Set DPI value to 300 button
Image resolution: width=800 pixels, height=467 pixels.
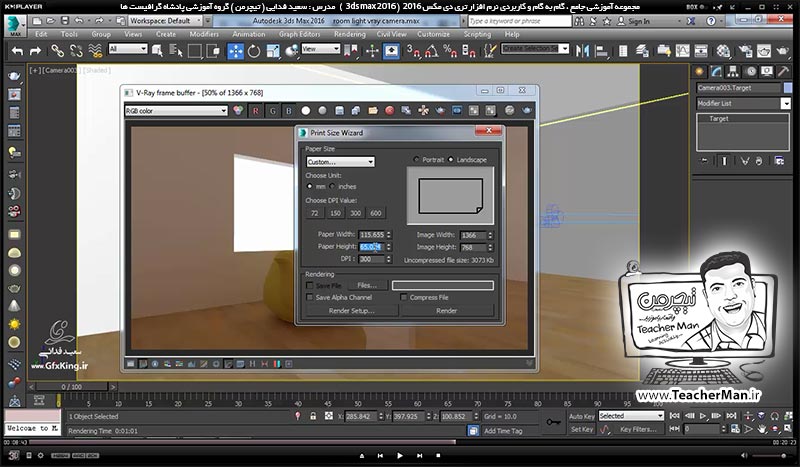[356, 213]
